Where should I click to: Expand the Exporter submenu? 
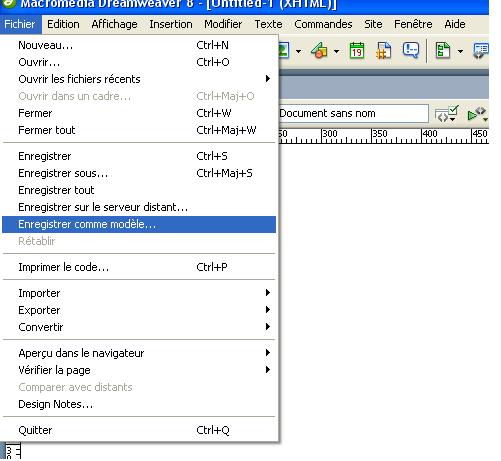point(139,310)
